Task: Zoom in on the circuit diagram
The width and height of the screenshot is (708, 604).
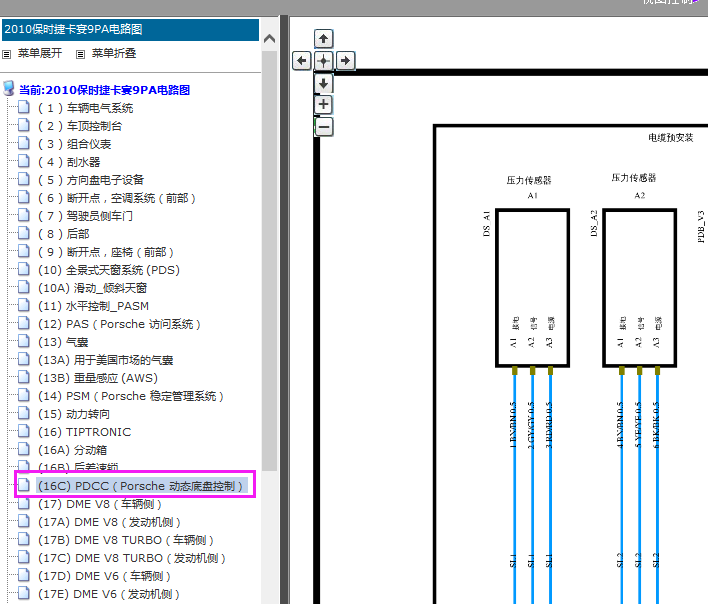Action: pyautogui.click(x=323, y=105)
